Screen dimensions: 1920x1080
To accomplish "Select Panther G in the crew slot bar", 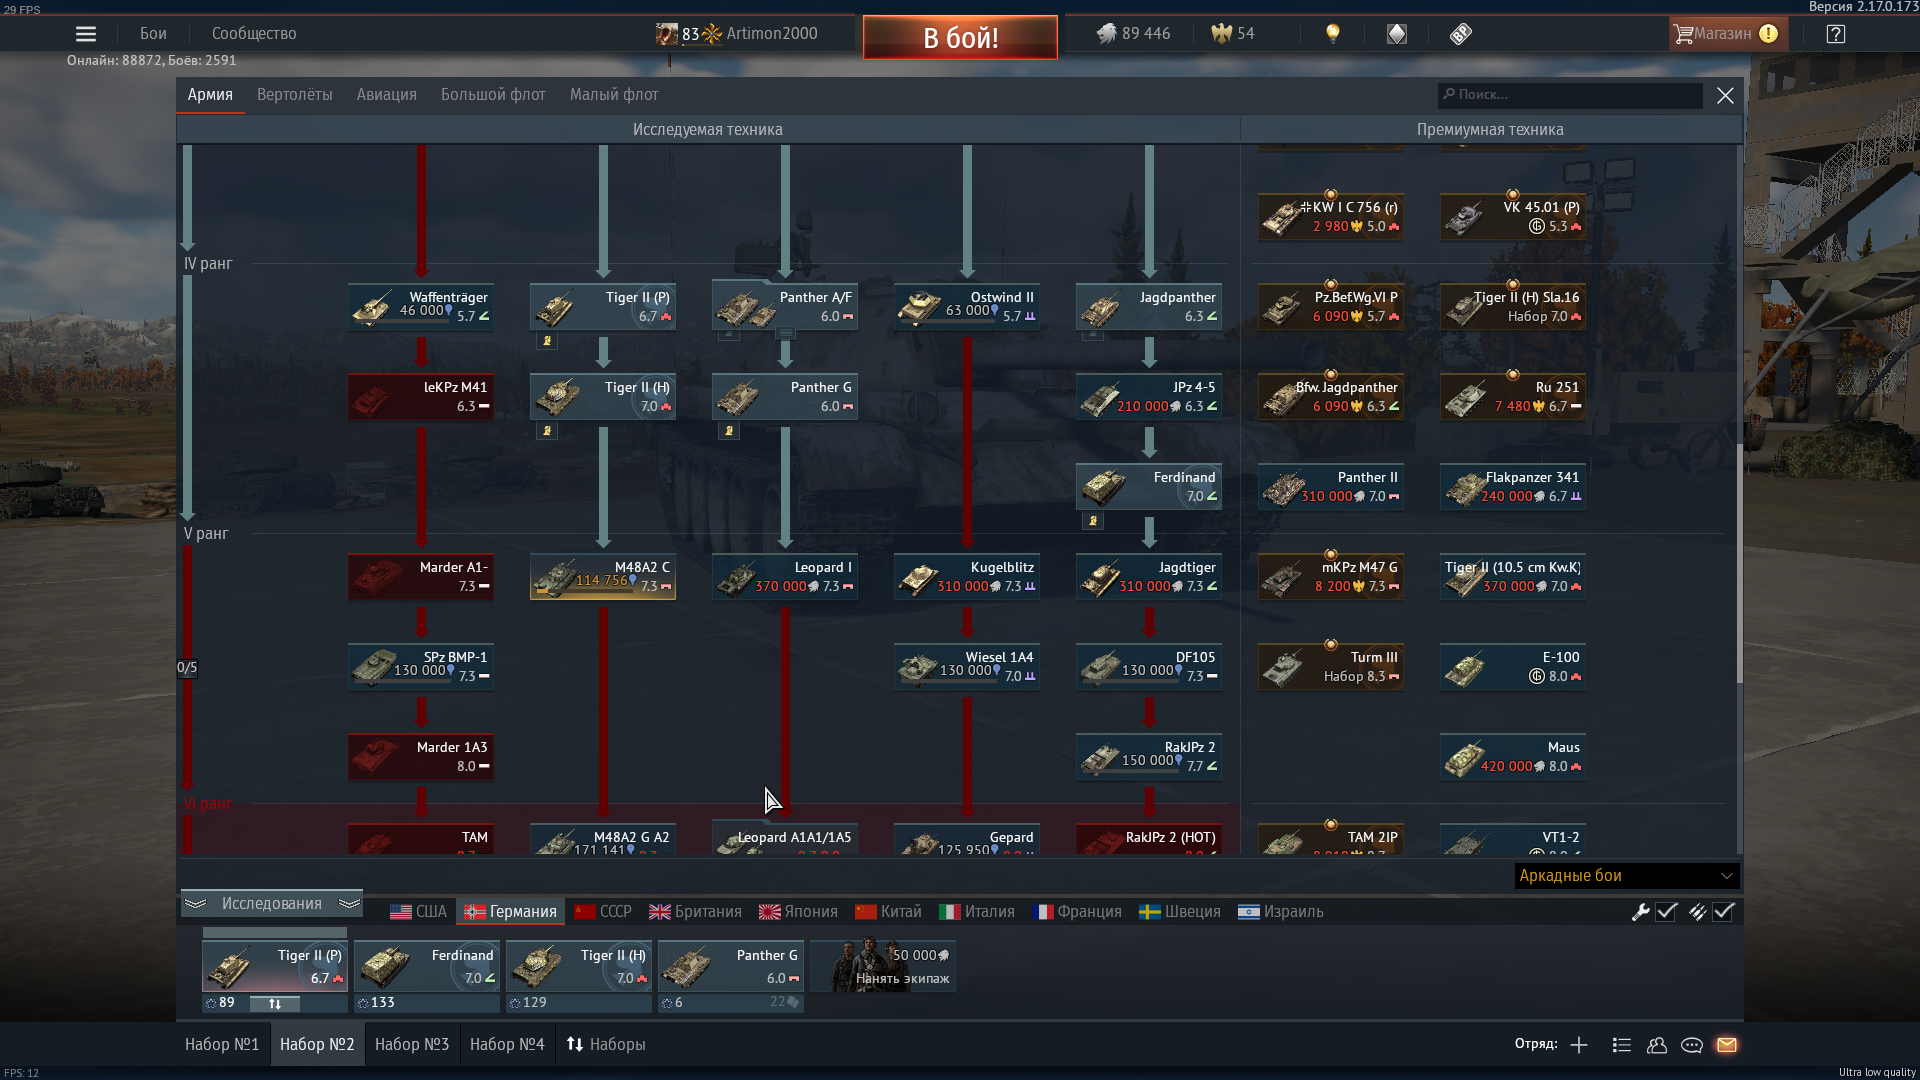I will coord(731,967).
